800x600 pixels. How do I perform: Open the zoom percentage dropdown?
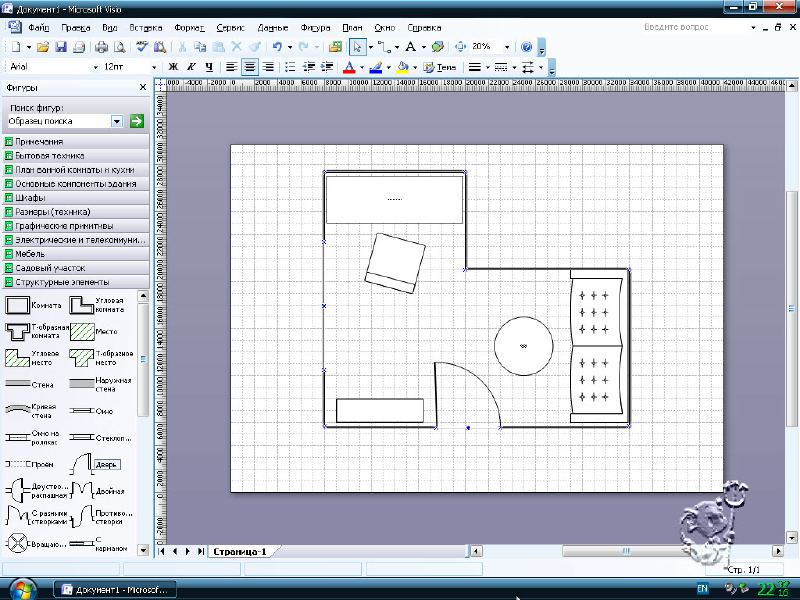coord(507,47)
